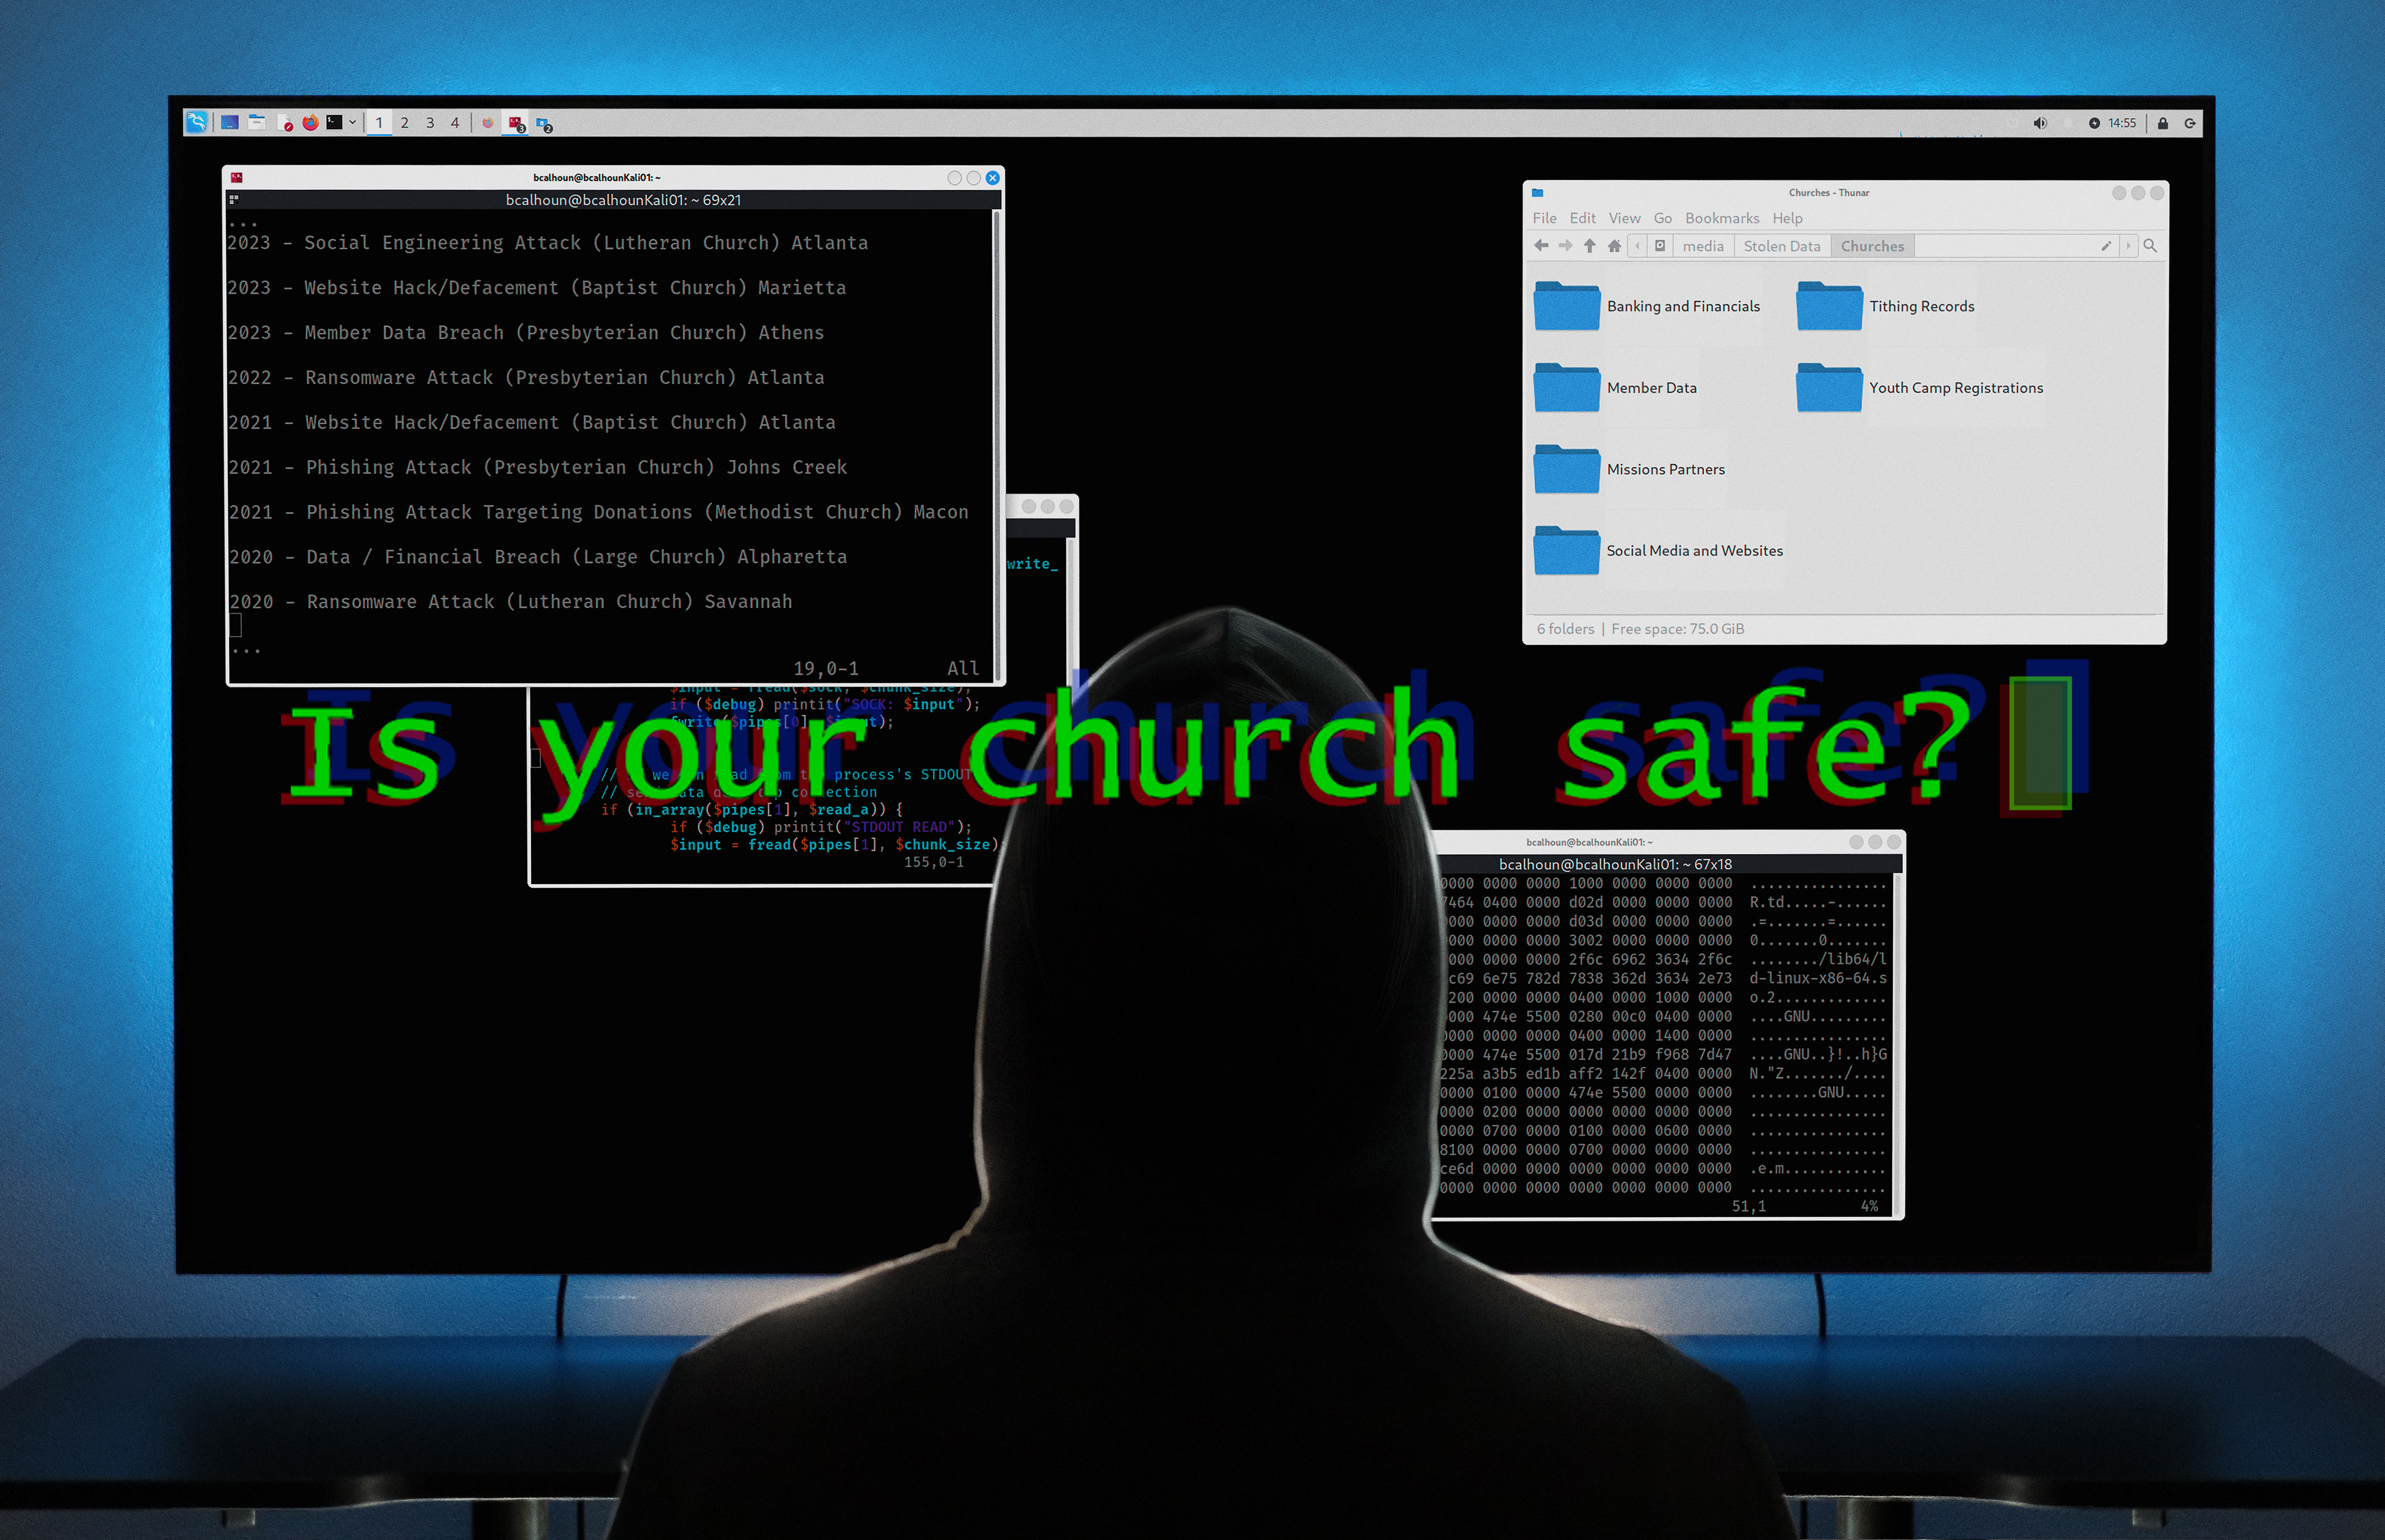Click the terminal icon in top-left terminal title bar
The height and width of the screenshot is (1540, 2385).
click(237, 177)
